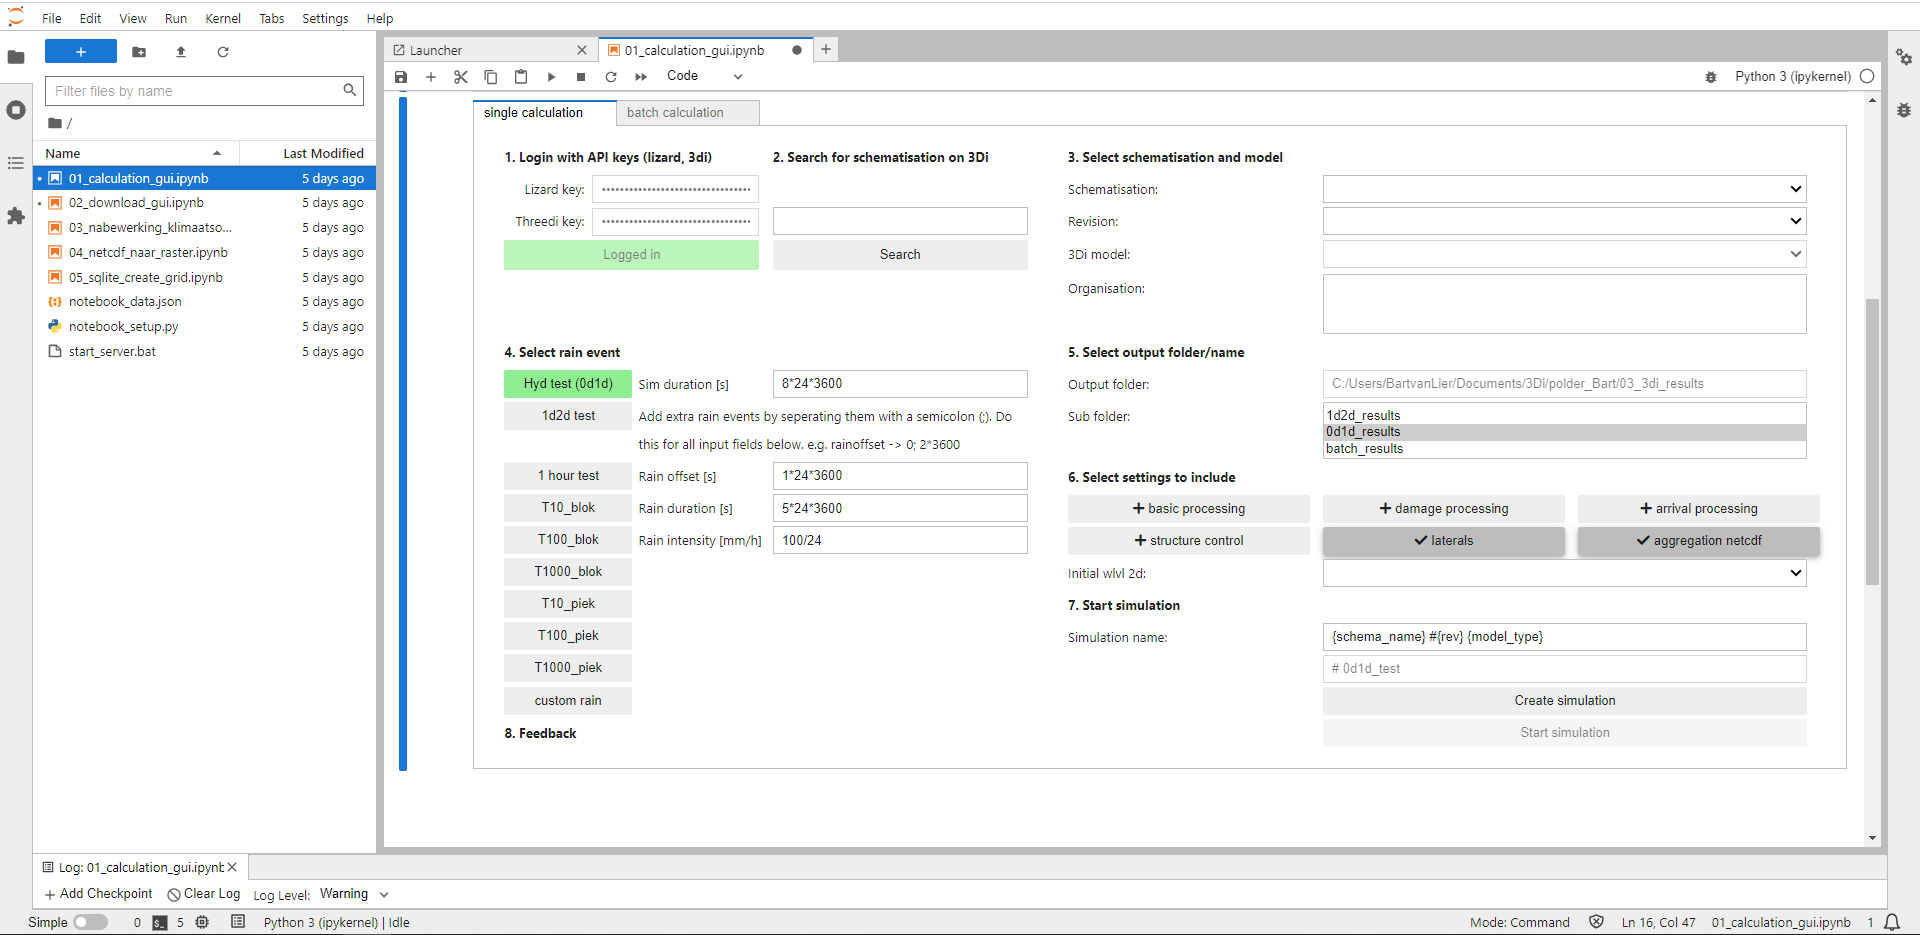The width and height of the screenshot is (1920, 935).
Task: Click Create simulation button
Action: pyautogui.click(x=1564, y=701)
